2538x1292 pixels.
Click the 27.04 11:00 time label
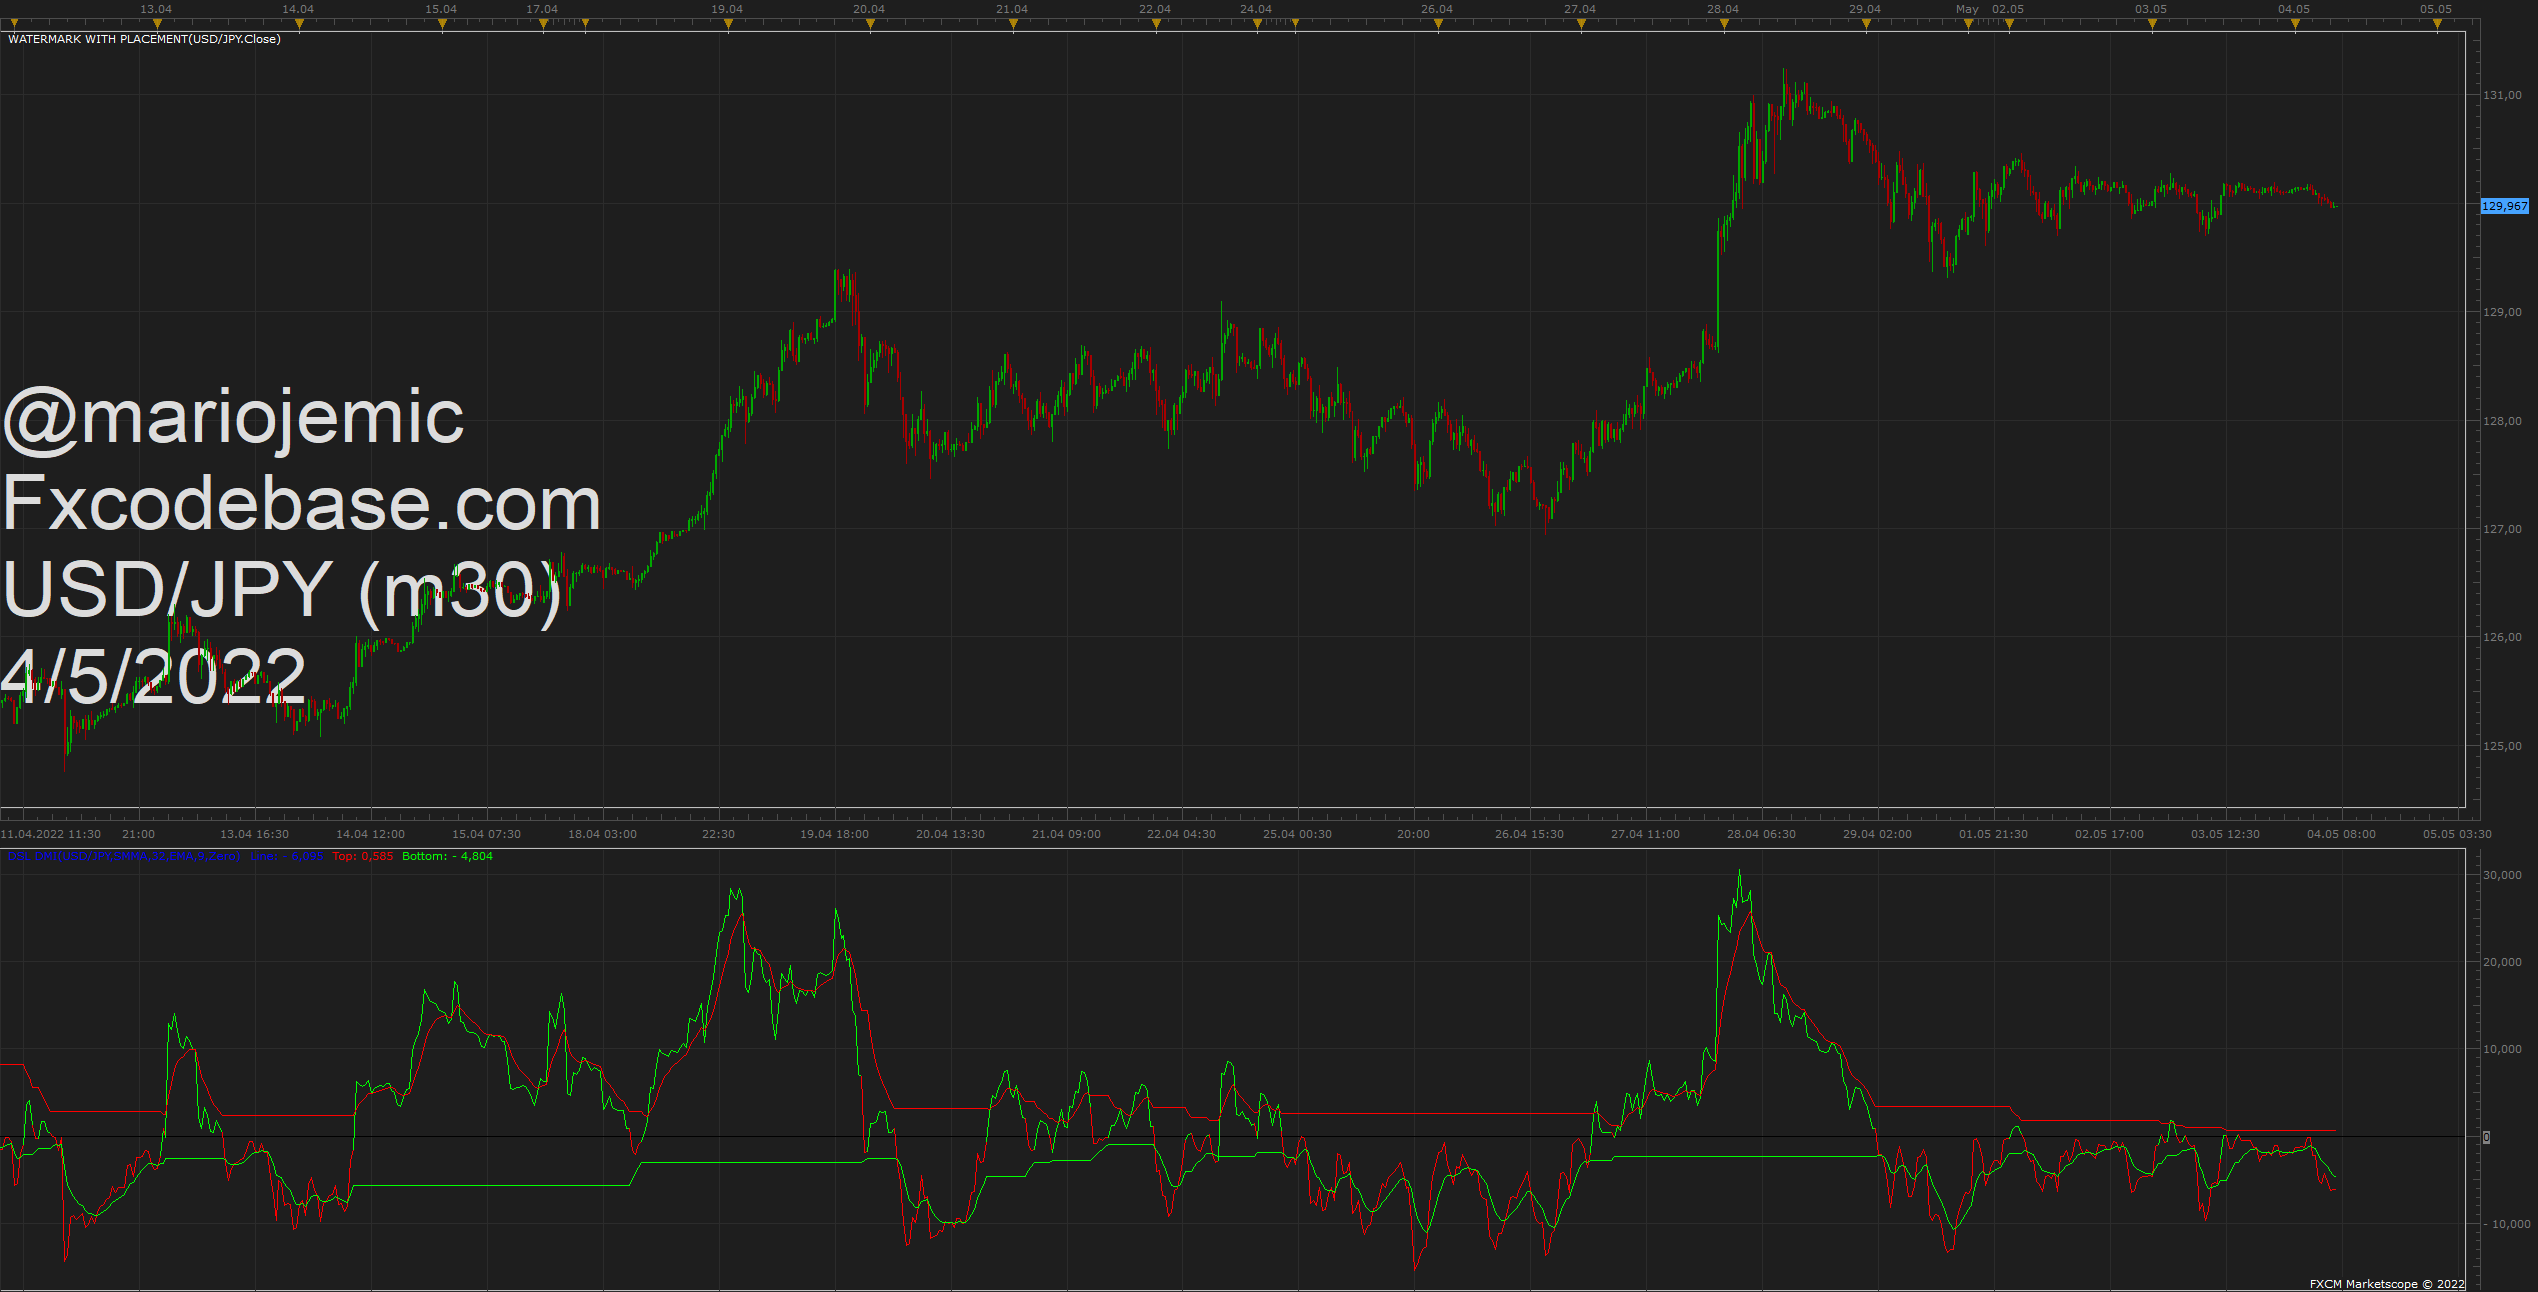[1645, 834]
